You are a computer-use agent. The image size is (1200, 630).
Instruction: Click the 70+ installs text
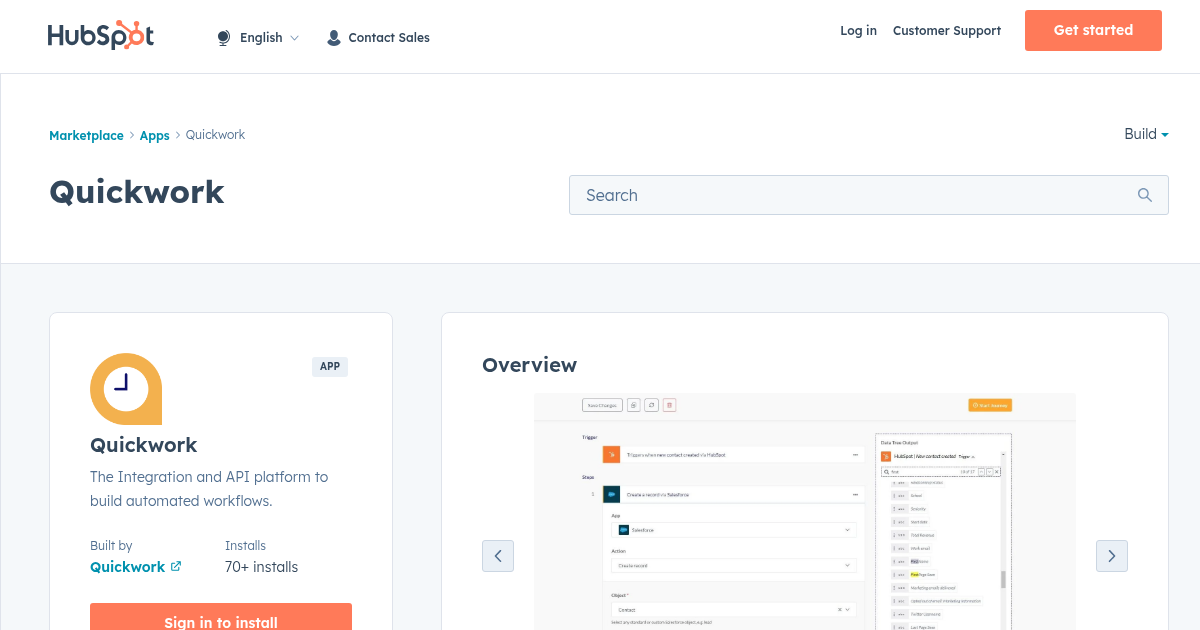click(x=261, y=567)
